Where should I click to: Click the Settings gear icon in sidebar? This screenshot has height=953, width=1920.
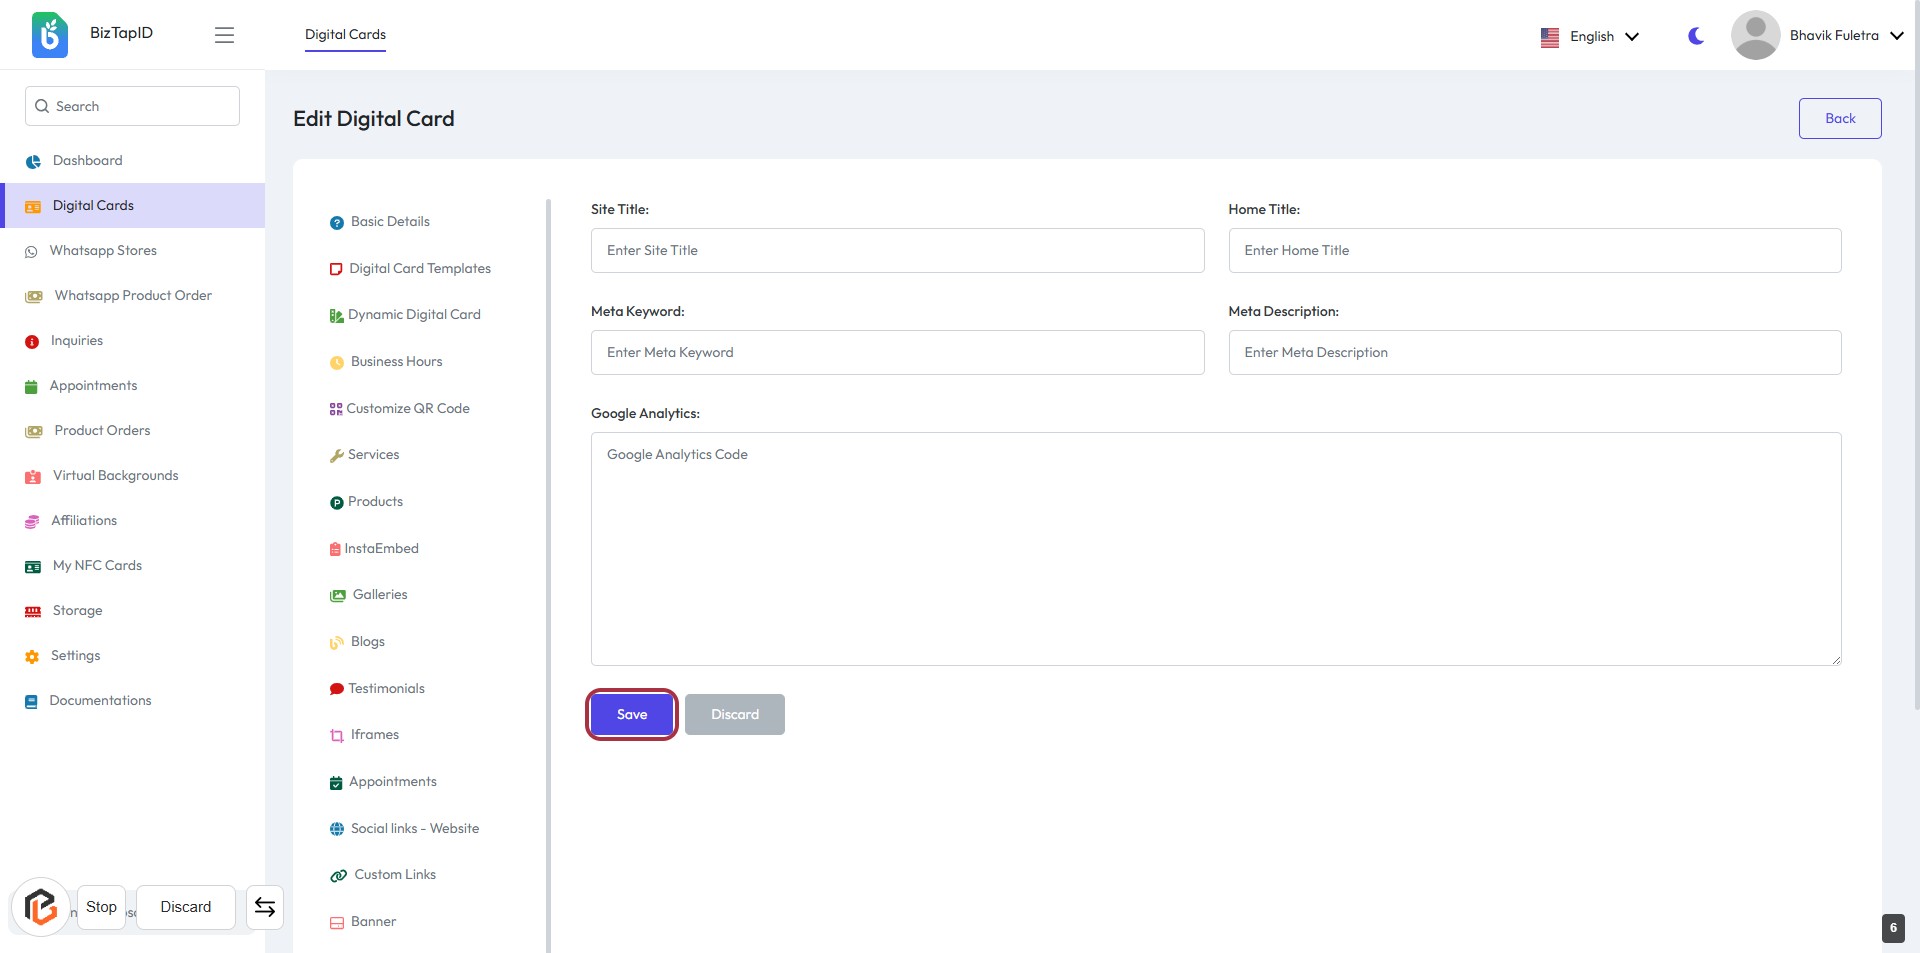point(32,656)
